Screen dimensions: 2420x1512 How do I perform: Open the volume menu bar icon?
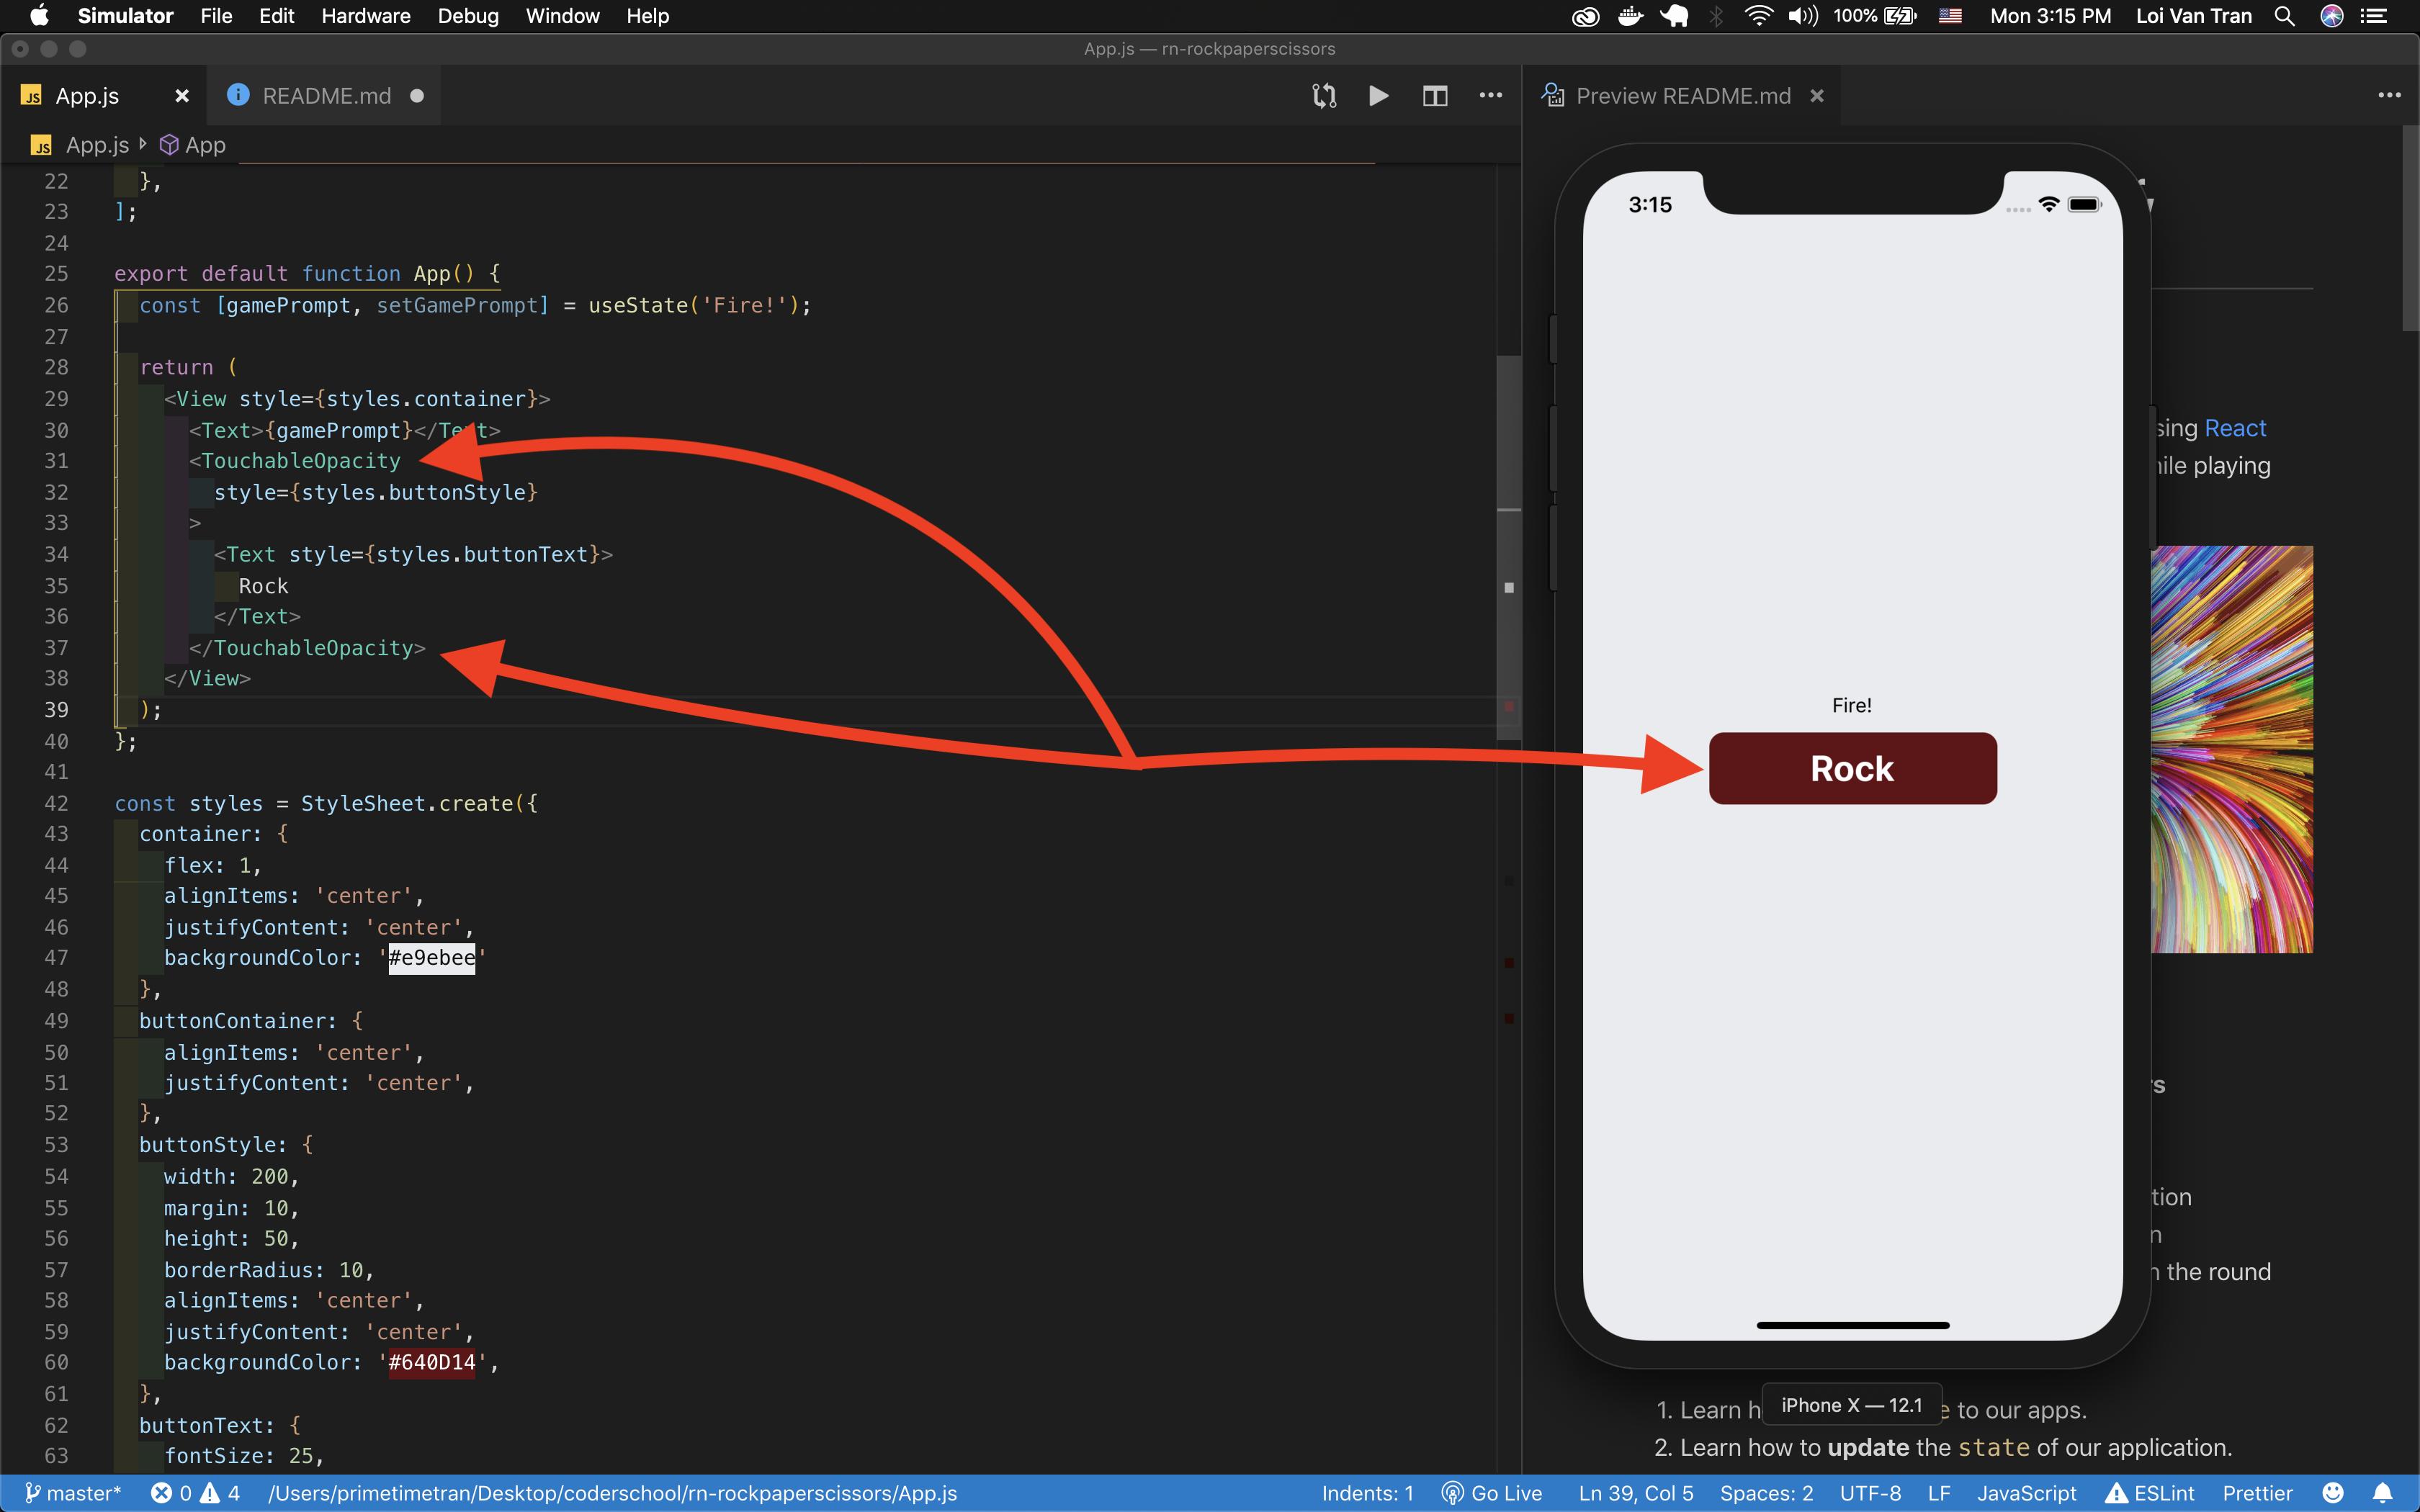click(x=1802, y=16)
